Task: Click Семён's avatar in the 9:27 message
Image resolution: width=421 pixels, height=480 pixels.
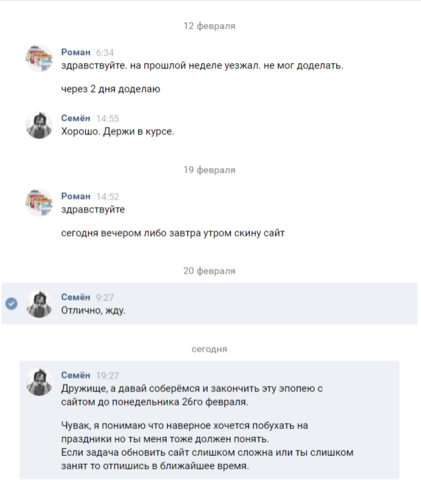Action: coord(39,304)
